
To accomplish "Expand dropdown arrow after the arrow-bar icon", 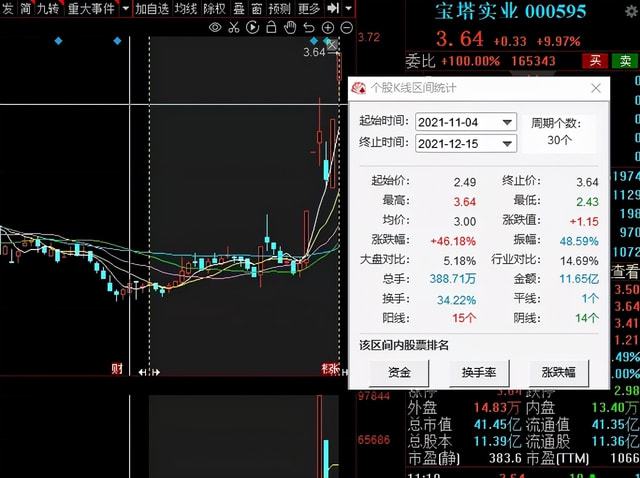I will click(348, 8).
